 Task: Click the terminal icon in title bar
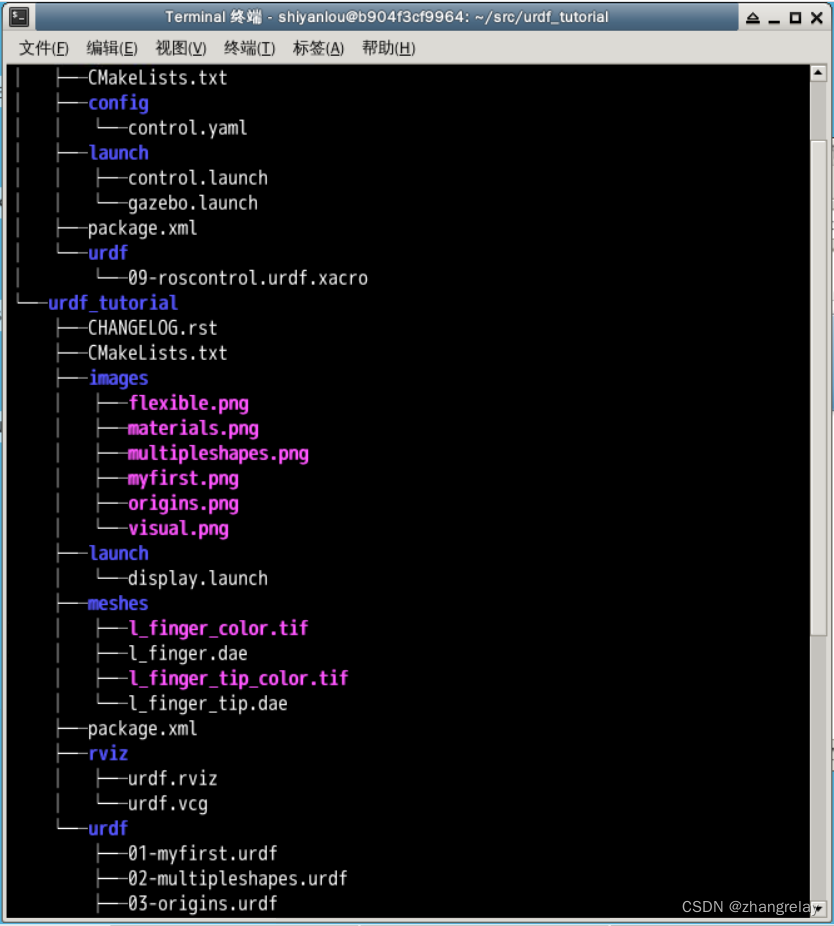[x=19, y=17]
